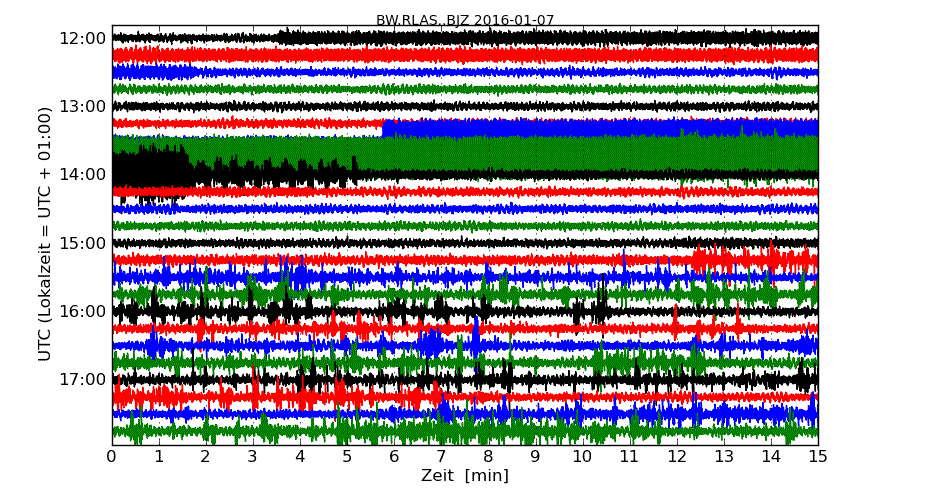
Task: Click the plot title BW.RLAS..BJZ 2016-01-07
Action: 465,20
